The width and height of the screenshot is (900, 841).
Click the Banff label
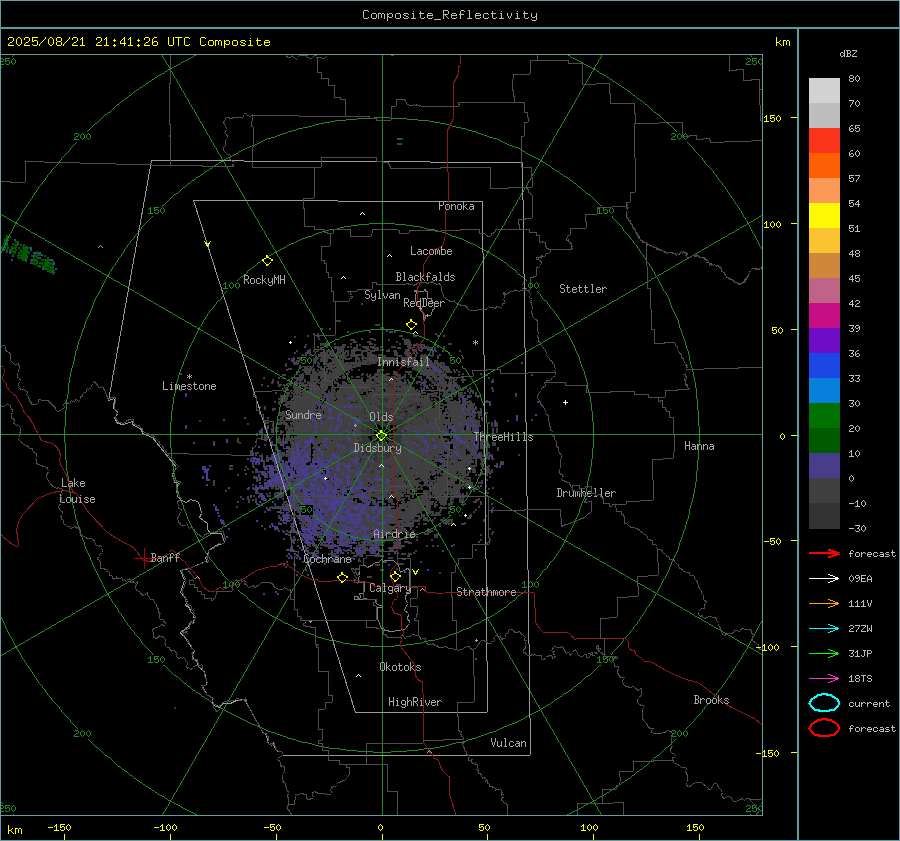click(x=165, y=557)
